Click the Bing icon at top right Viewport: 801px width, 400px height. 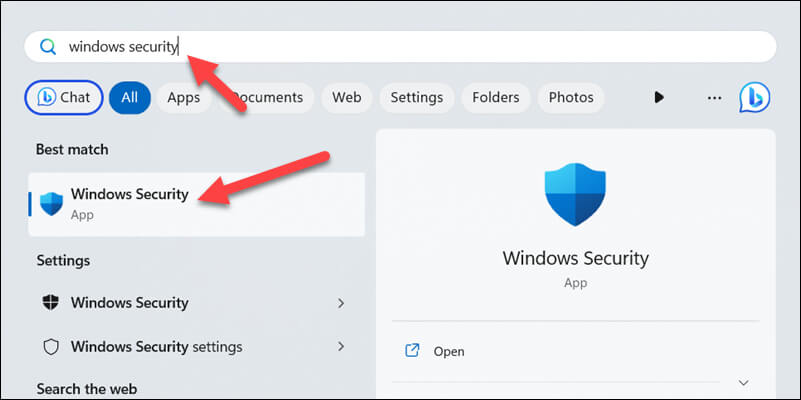point(754,97)
